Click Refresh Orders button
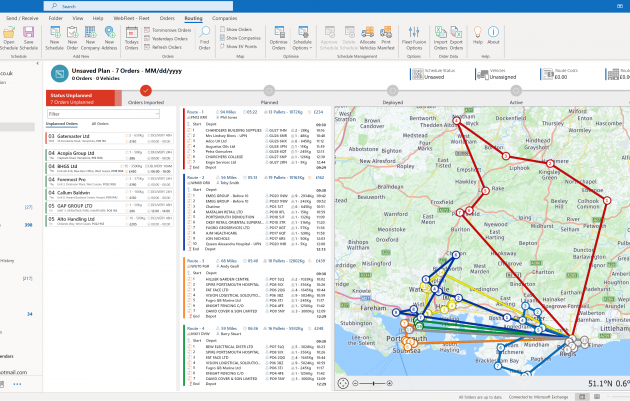Viewport: 630px width, 401px height. pos(168,46)
